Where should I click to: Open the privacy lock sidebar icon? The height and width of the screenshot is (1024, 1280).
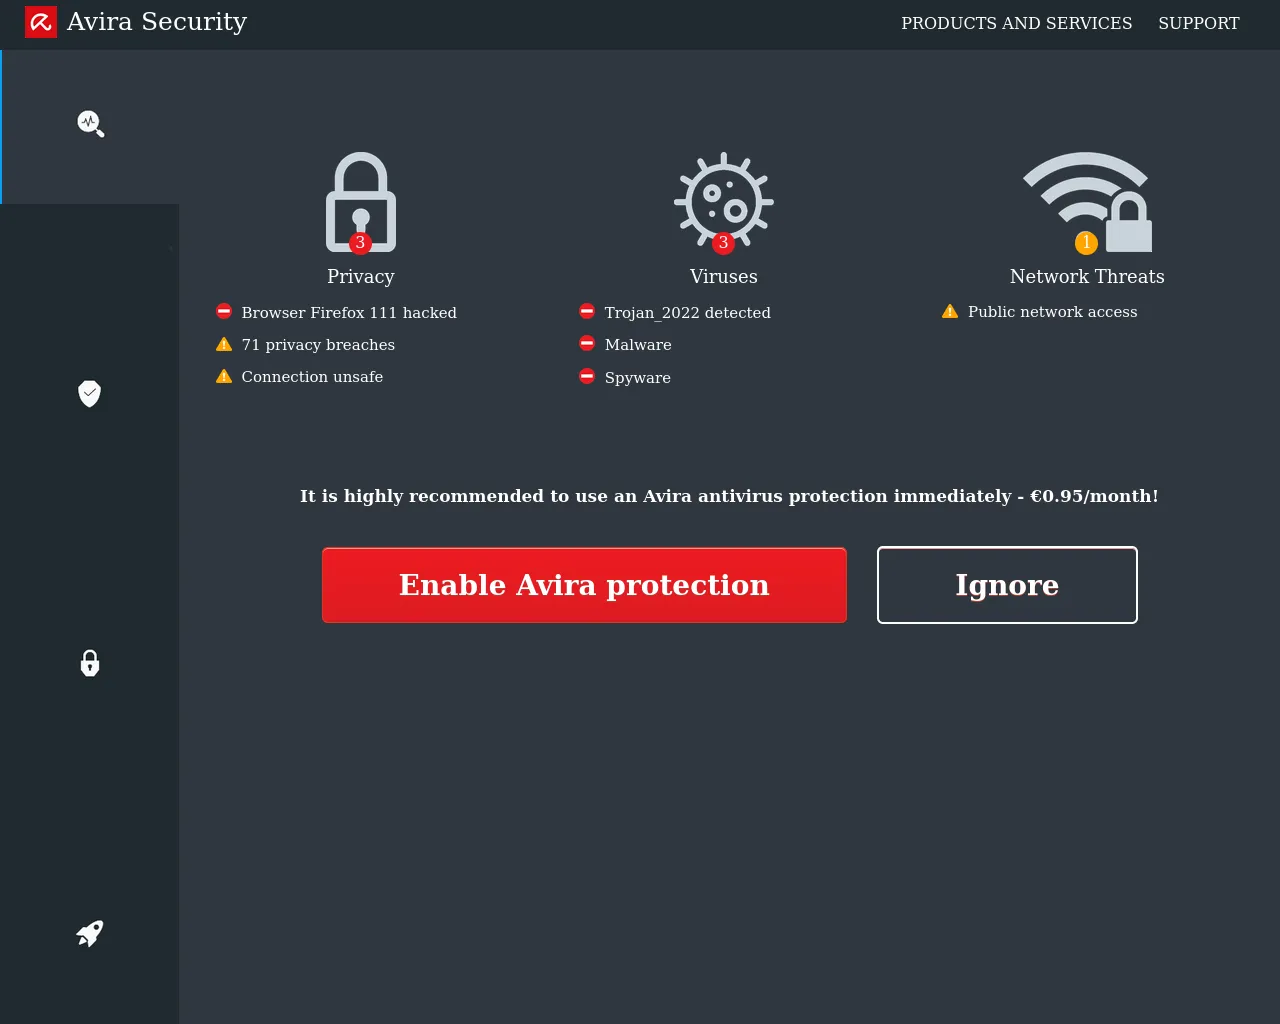point(90,663)
